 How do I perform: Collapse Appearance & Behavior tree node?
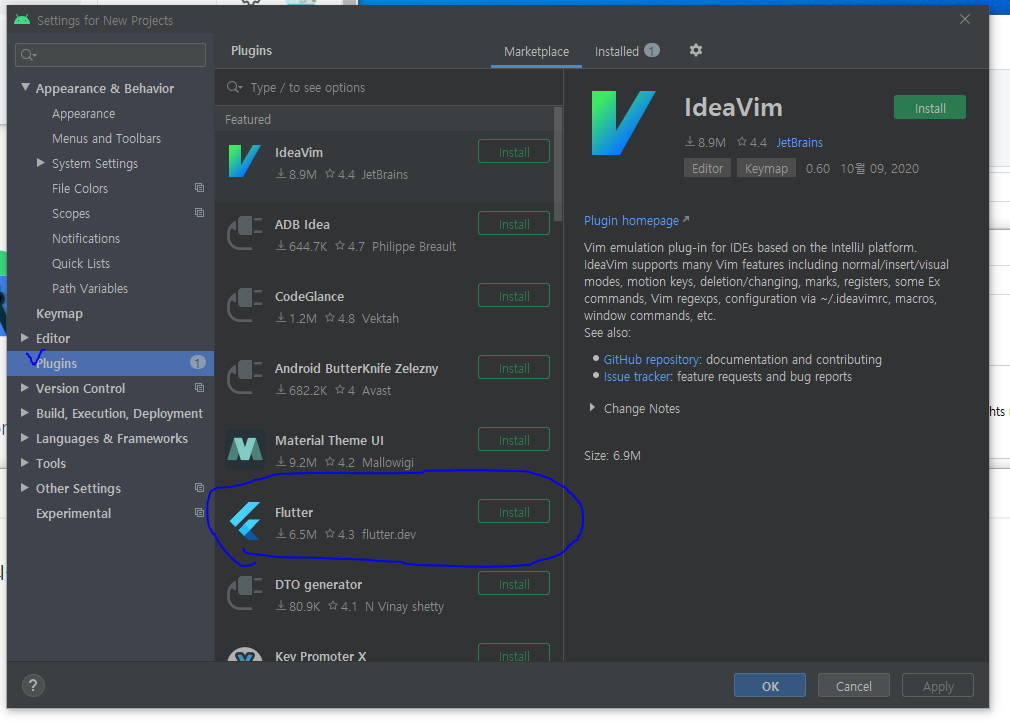[25, 87]
